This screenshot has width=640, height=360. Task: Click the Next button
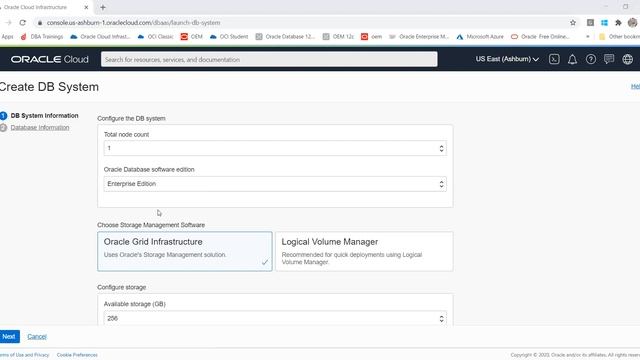coord(9,336)
